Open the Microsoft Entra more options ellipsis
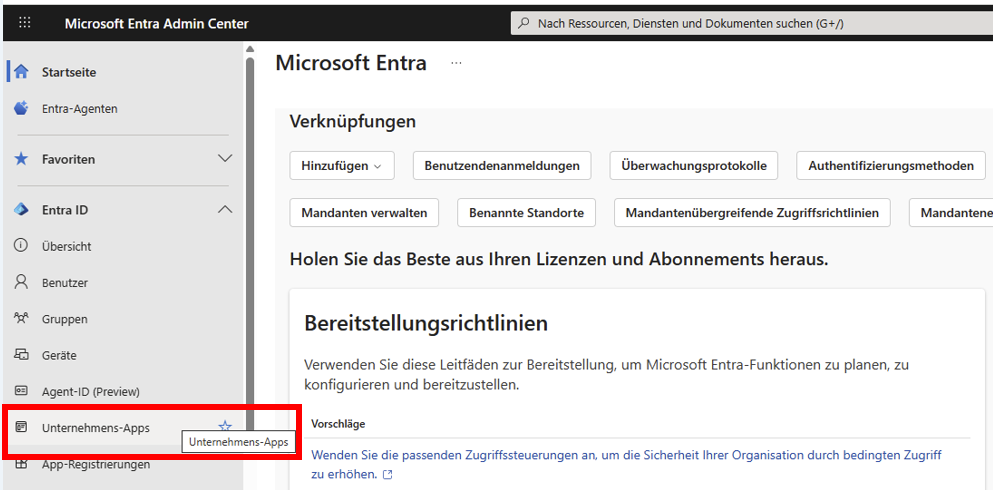The width and height of the screenshot is (993, 490). (457, 63)
